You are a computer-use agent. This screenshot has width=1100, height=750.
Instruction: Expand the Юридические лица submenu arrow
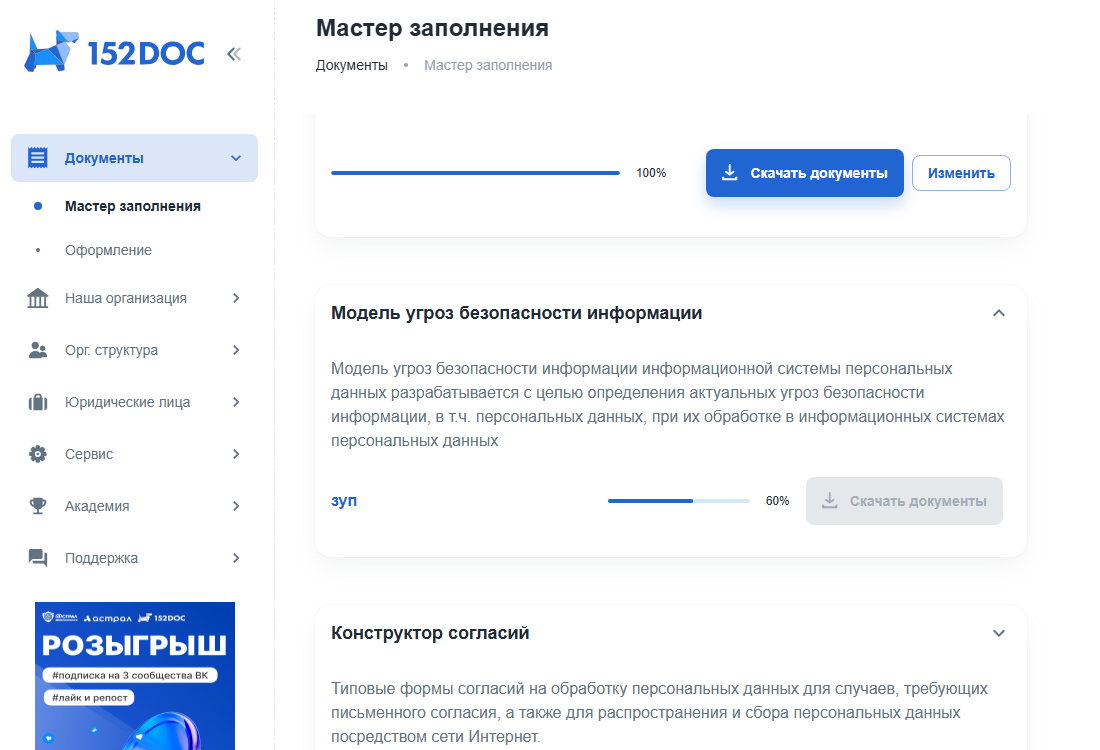point(236,402)
